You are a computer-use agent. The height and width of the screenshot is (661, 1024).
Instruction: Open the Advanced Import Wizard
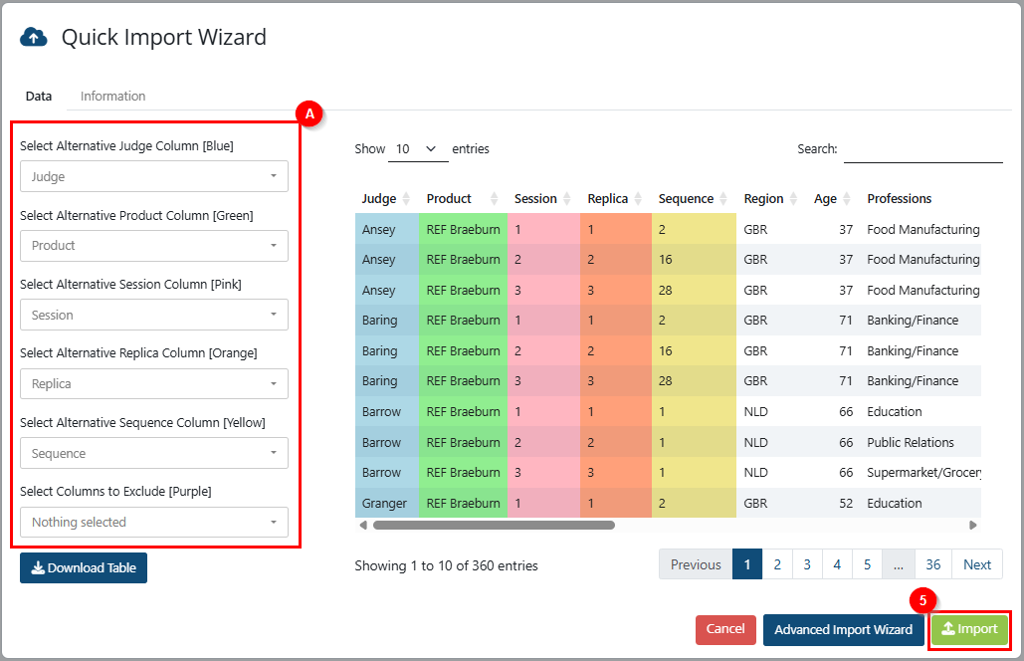(843, 630)
